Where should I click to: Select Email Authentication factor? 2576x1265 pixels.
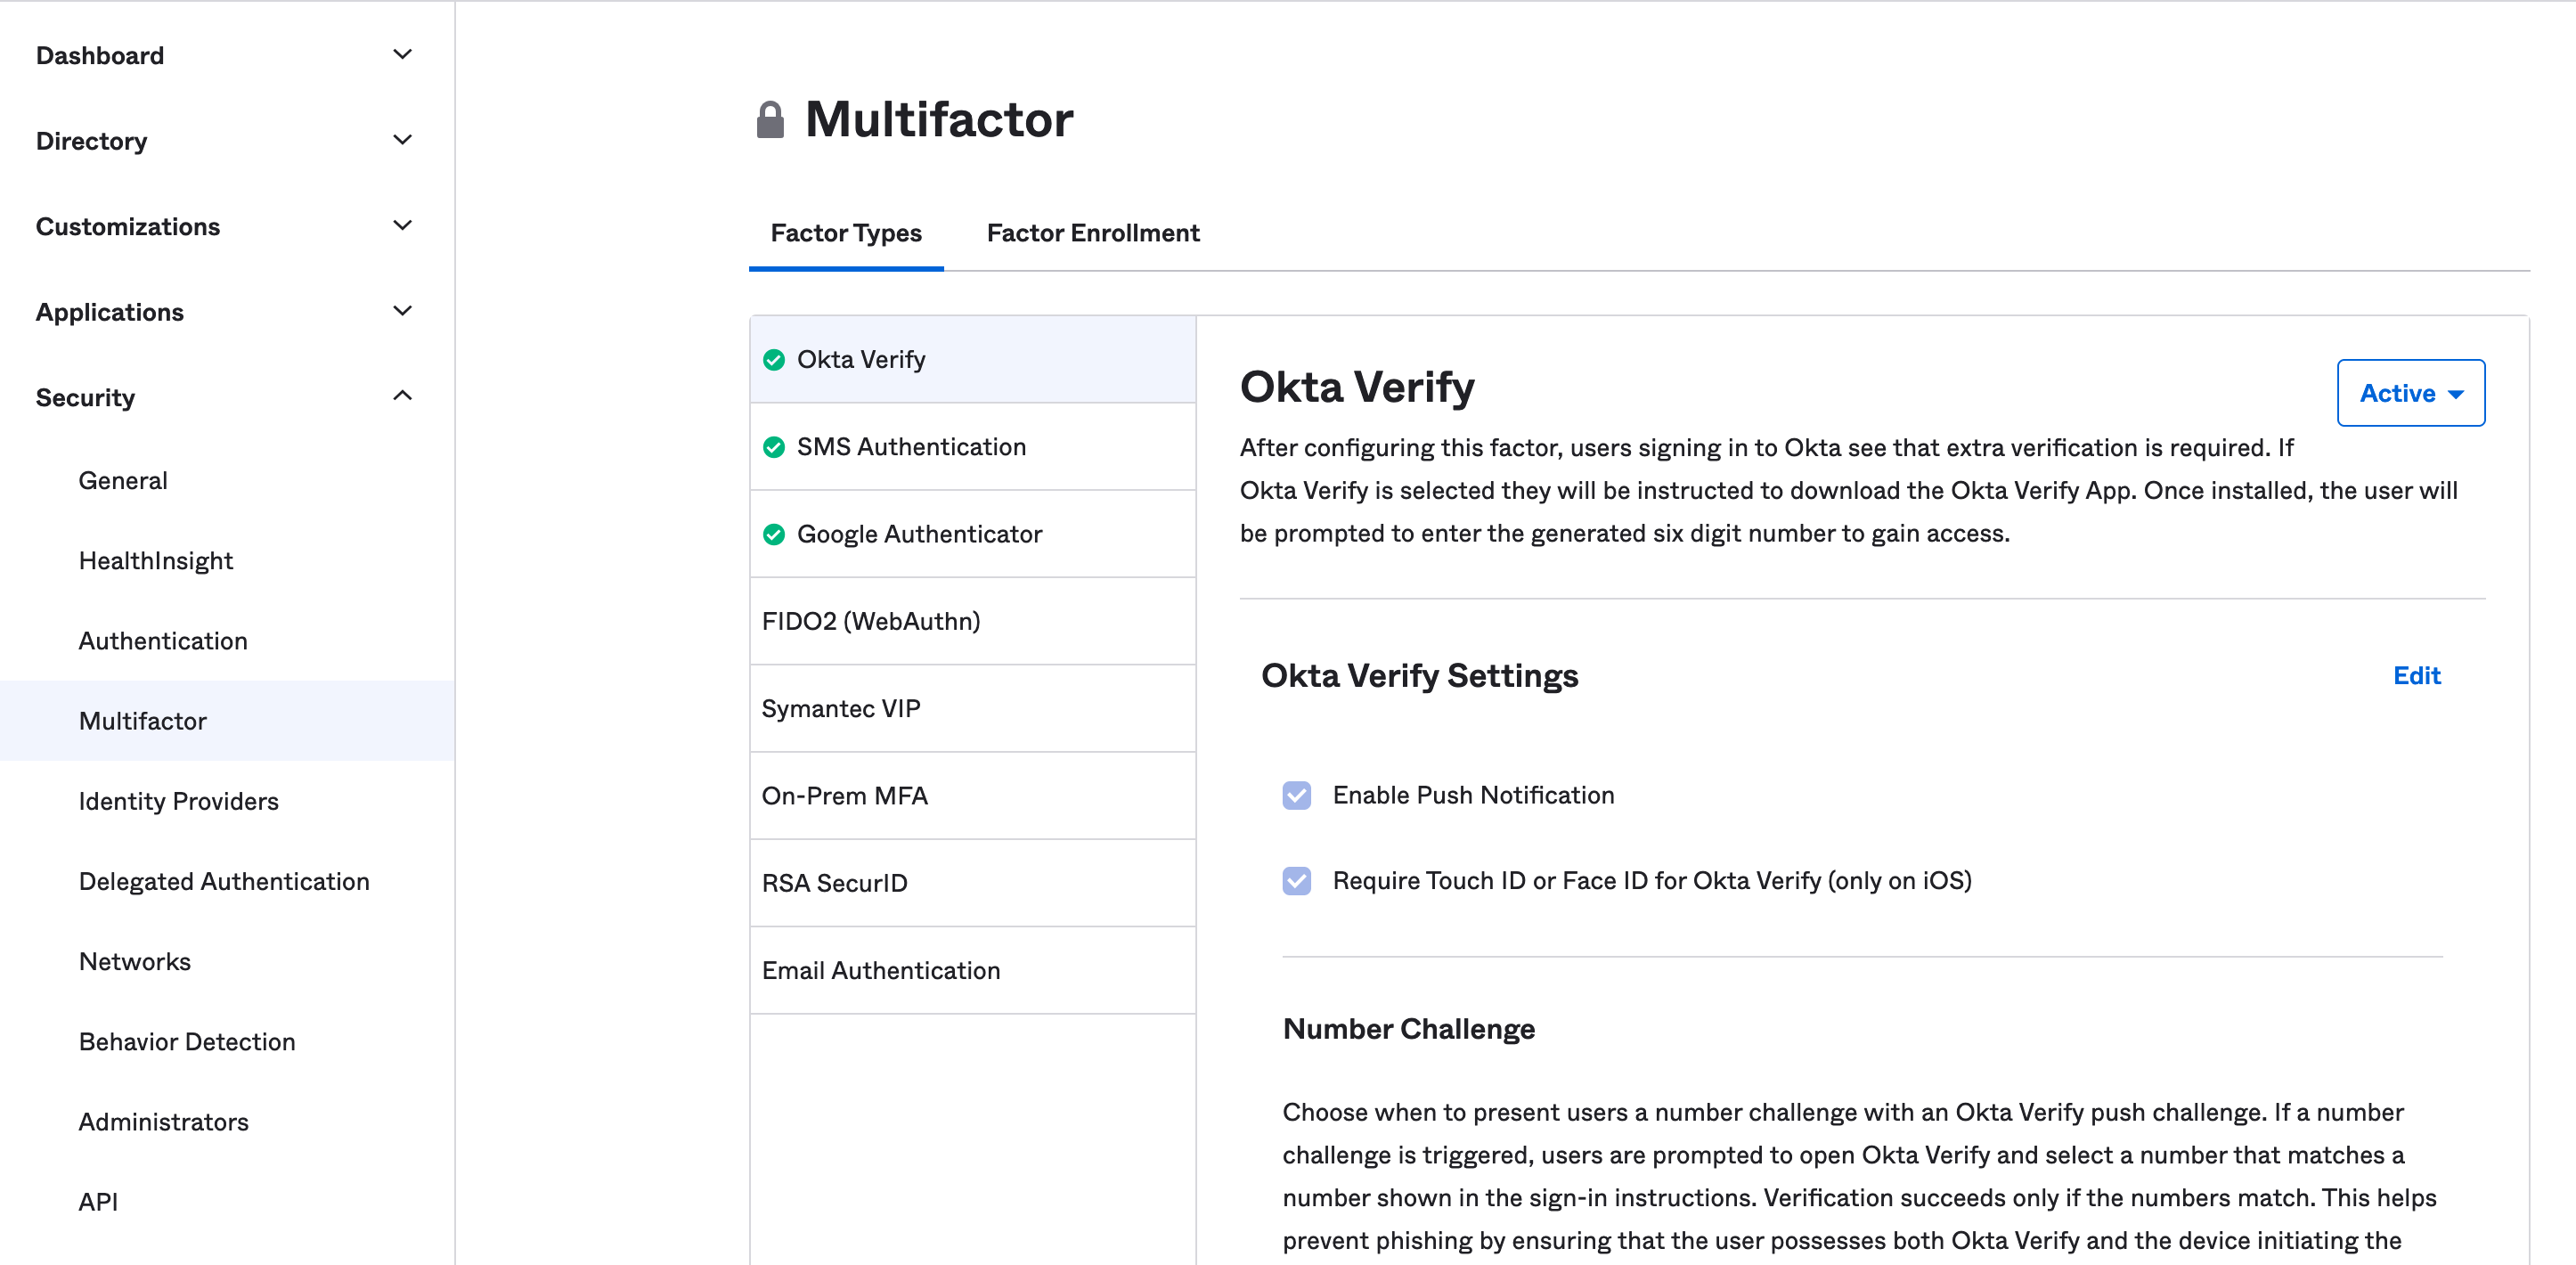880,970
